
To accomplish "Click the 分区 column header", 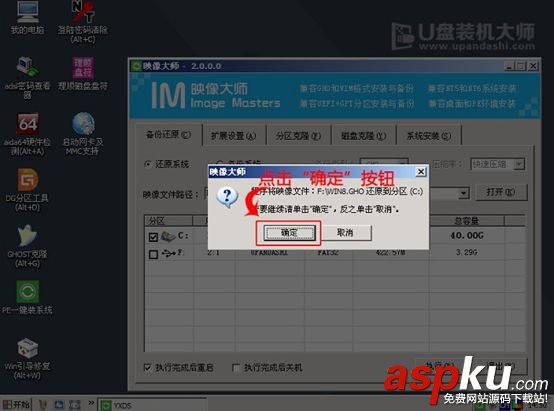I will [169, 221].
